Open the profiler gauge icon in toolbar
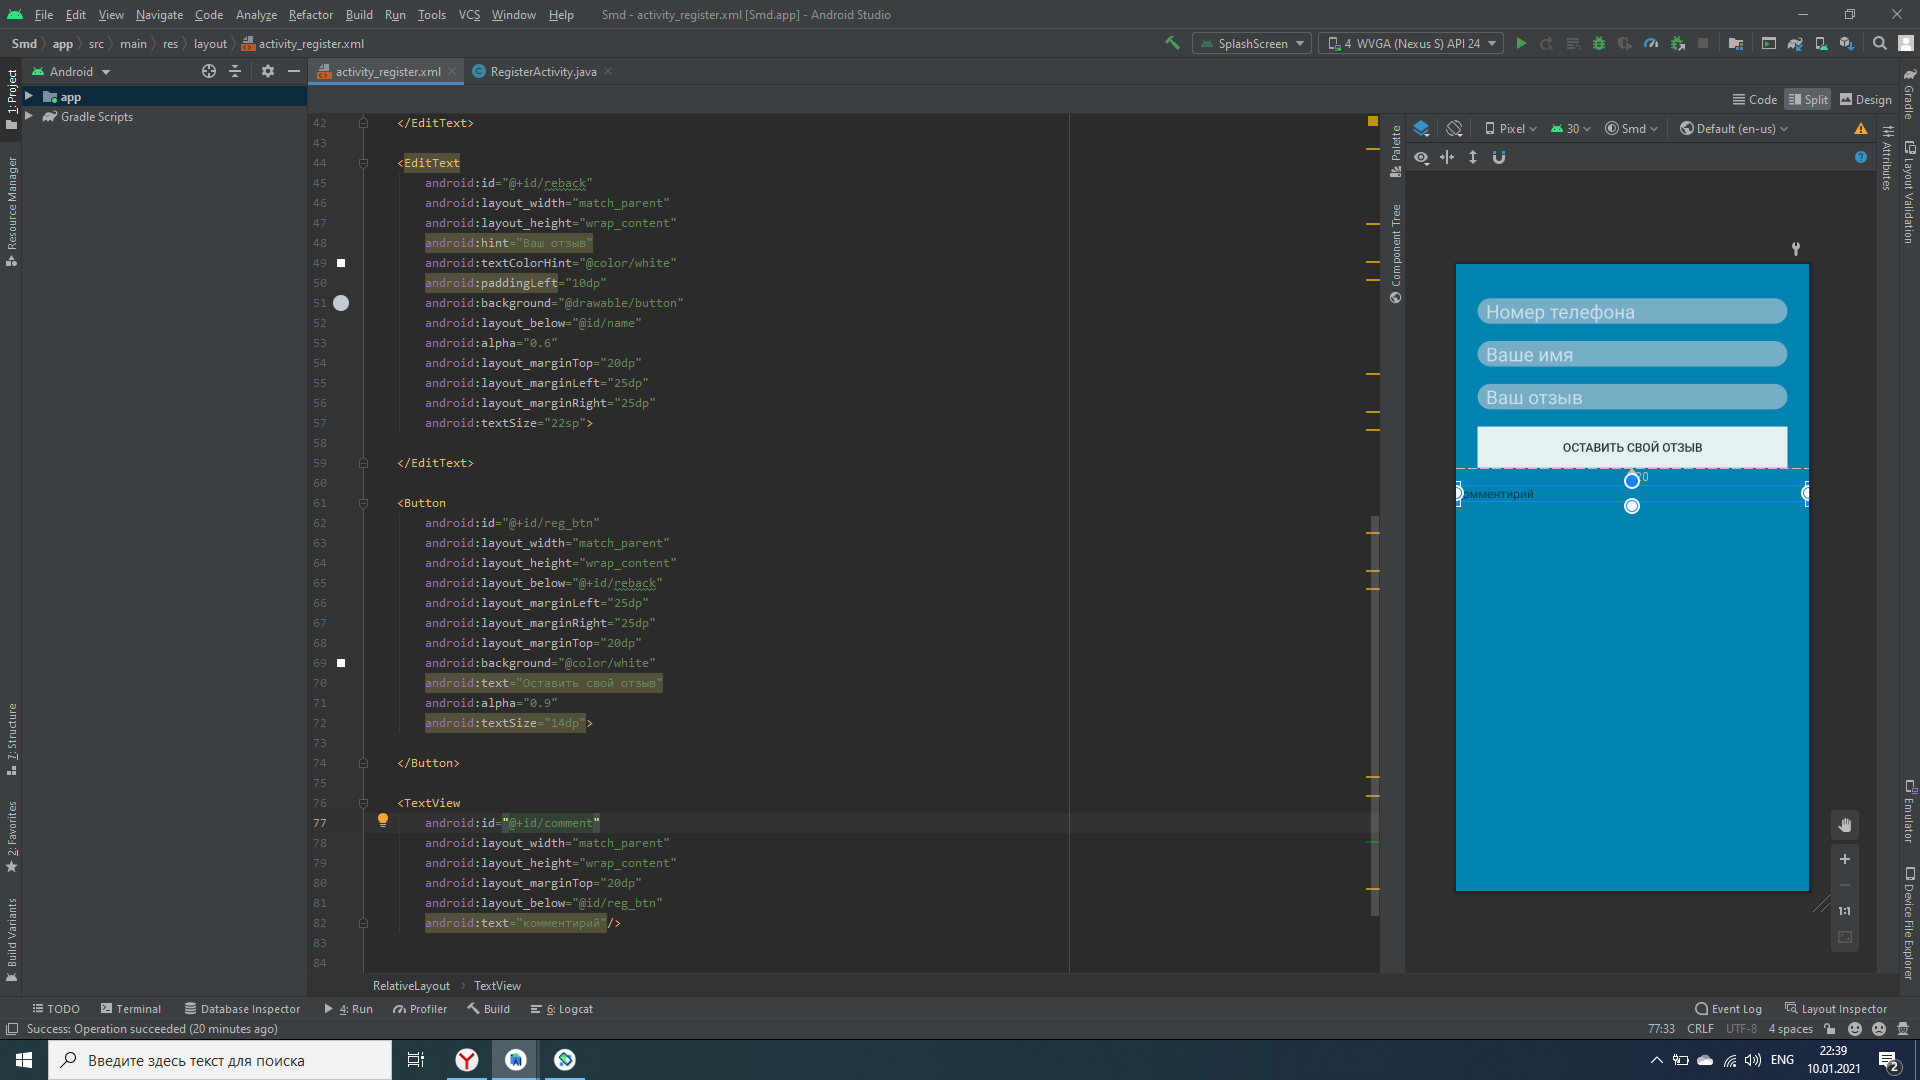This screenshot has width=1920, height=1080. (x=1651, y=43)
